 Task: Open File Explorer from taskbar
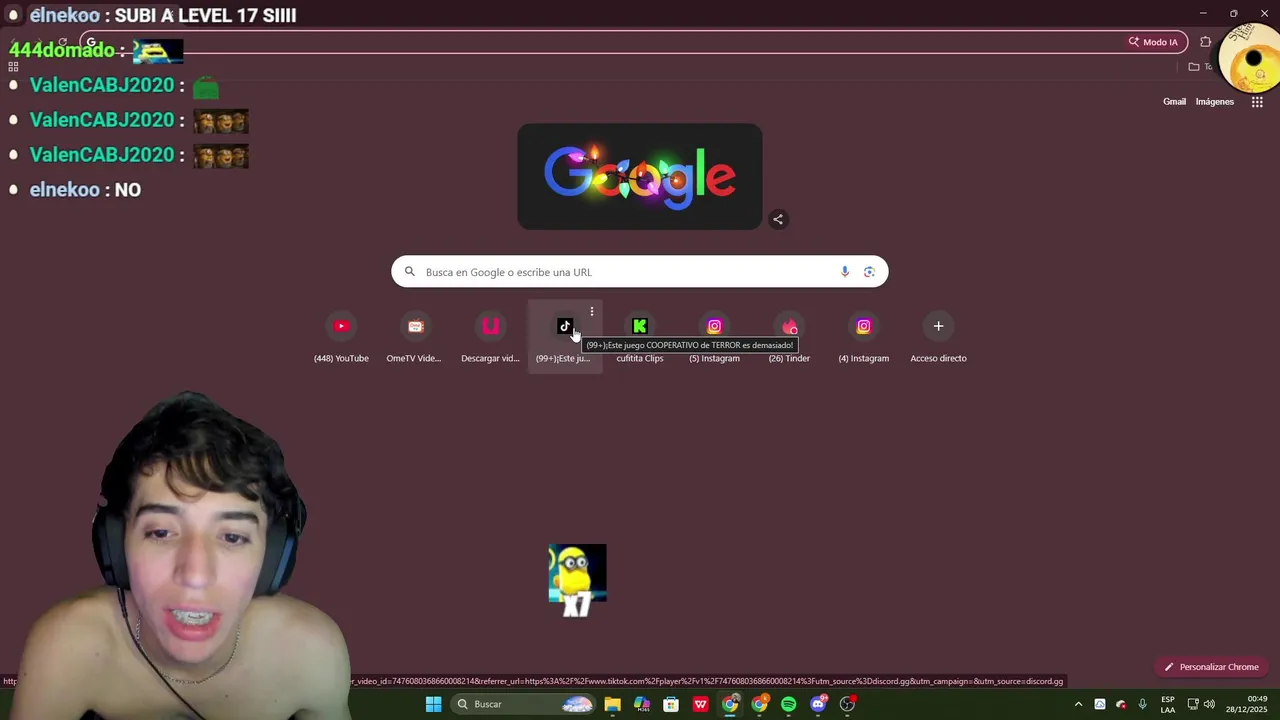tap(612, 704)
